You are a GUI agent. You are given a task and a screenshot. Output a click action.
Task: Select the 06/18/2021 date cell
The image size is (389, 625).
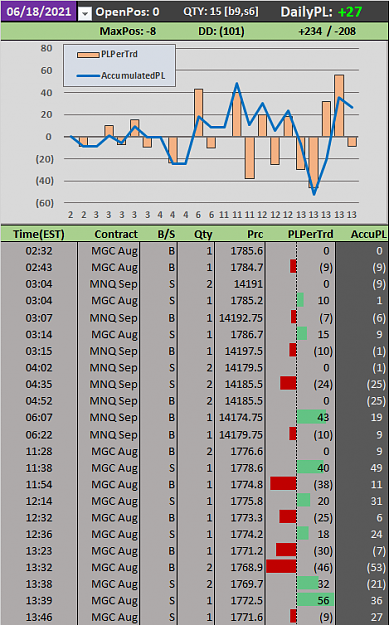38,11
